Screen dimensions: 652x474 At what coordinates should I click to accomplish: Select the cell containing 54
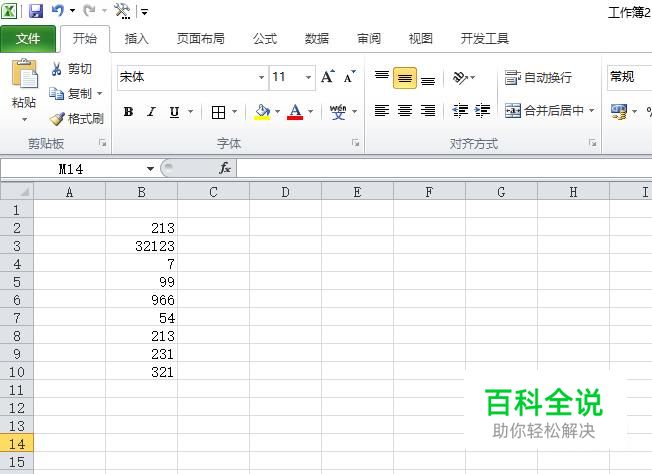(141, 318)
